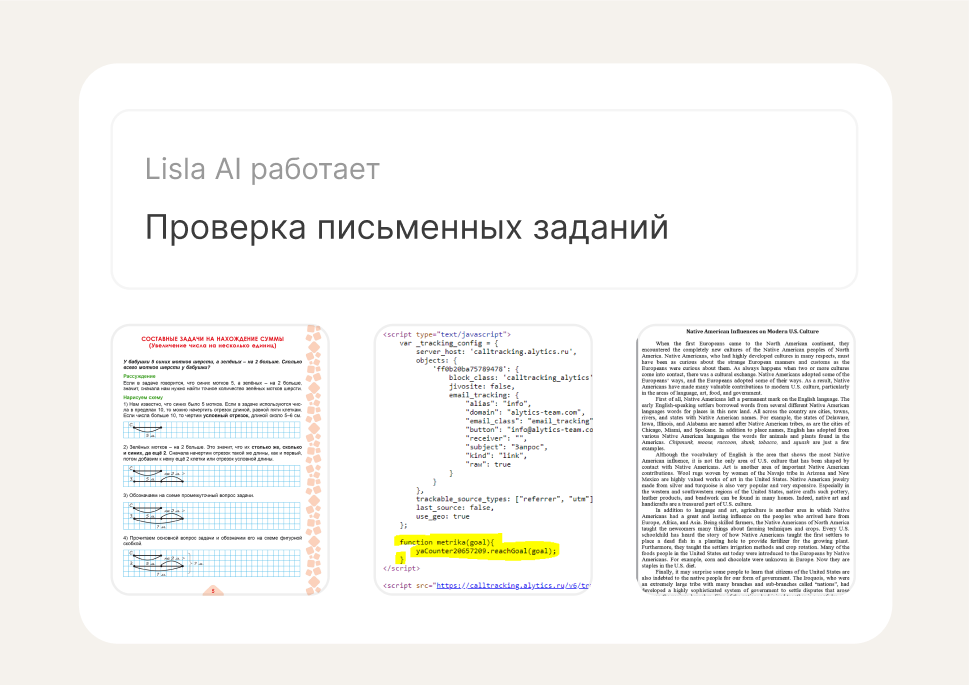Open the JavaScript code snippet thumbnail
The image size is (969, 685).
484,460
